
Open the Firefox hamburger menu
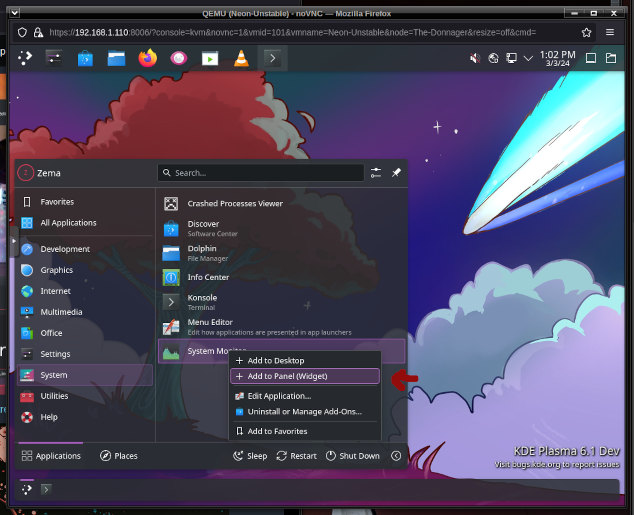coord(610,32)
